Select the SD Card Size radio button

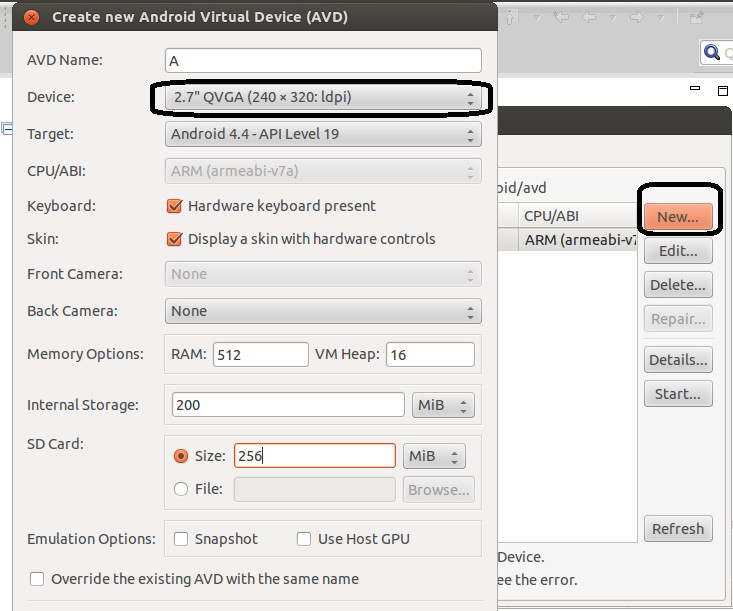[181, 456]
